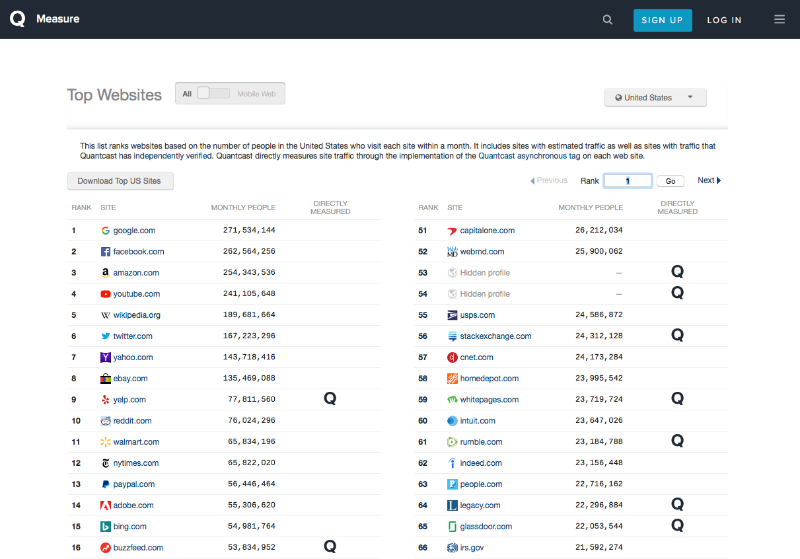
Task: Click the Bing favicon icon
Action: point(105,526)
